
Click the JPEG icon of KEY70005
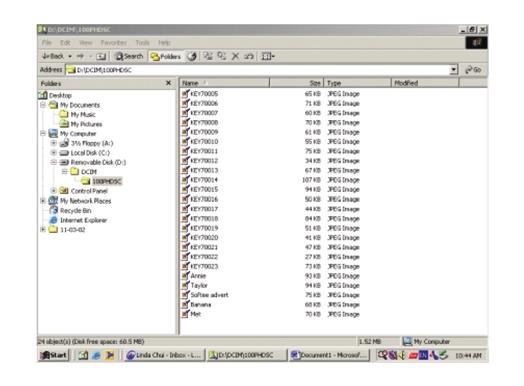click(185, 94)
